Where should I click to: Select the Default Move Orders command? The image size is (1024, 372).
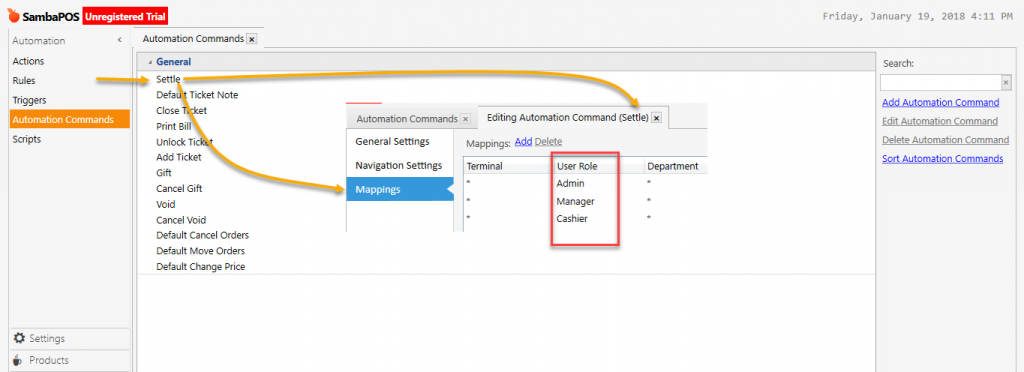tap(200, 251)
